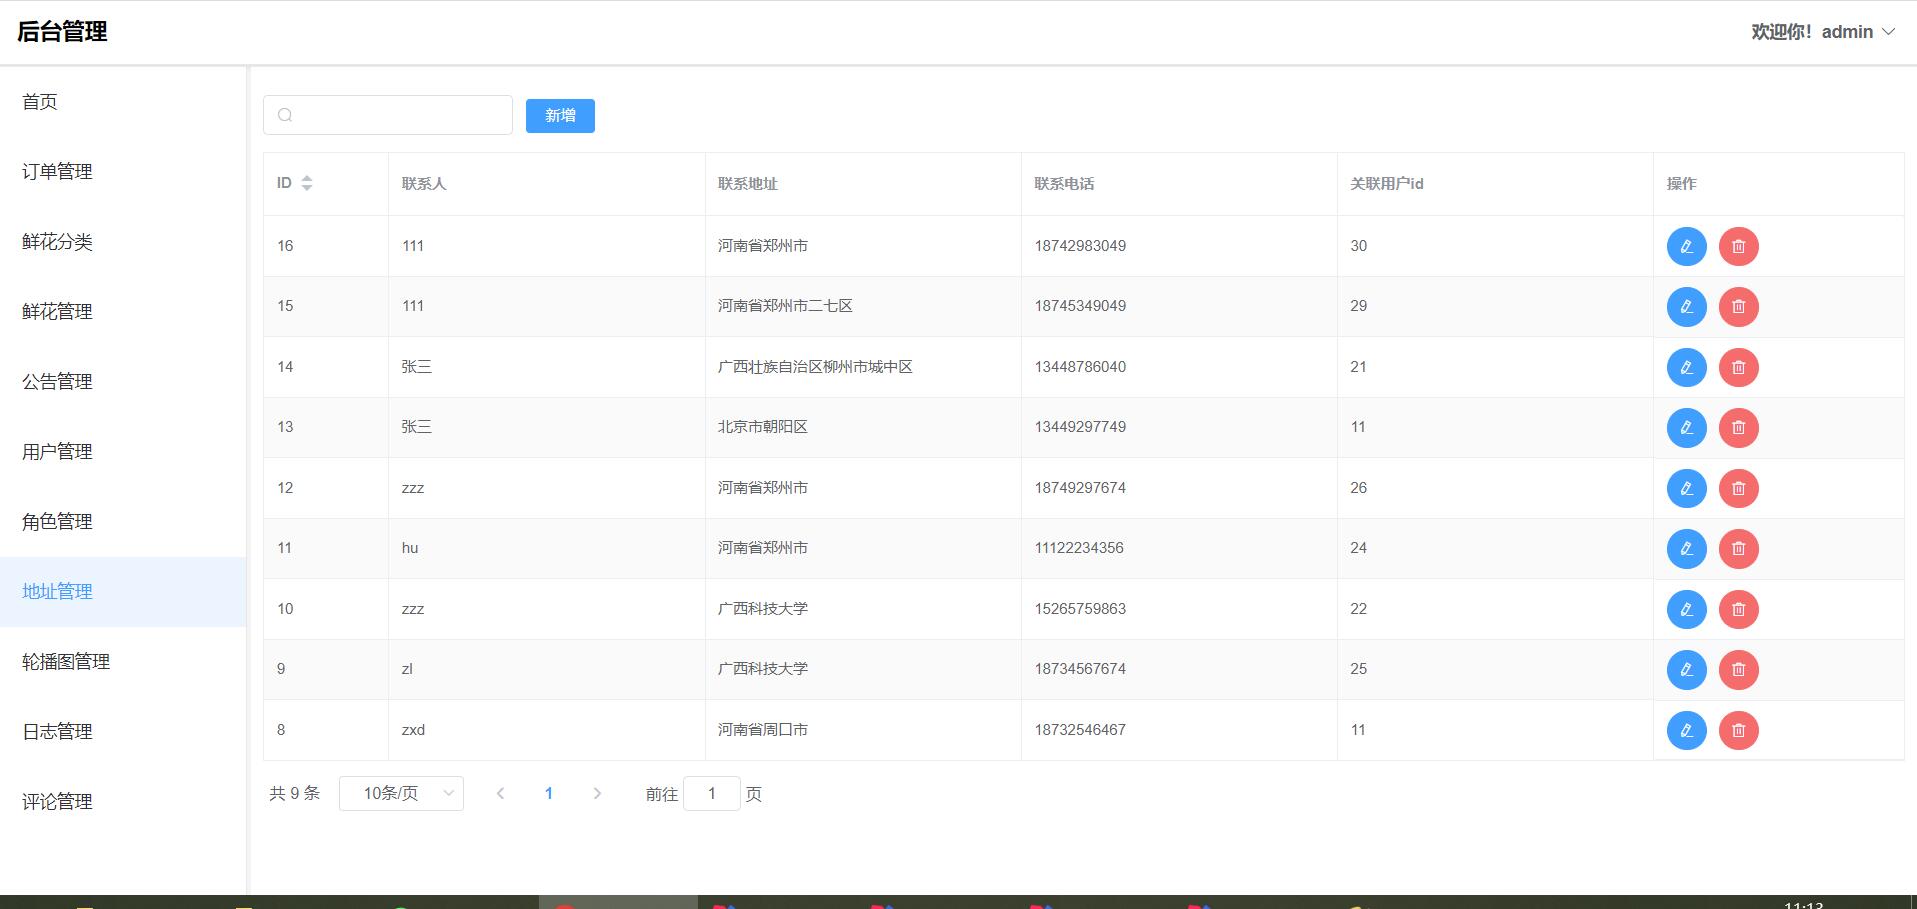Edit the row for contact zl
1917x909 pixels.
pyautogui.click(x=1686, y=669)
